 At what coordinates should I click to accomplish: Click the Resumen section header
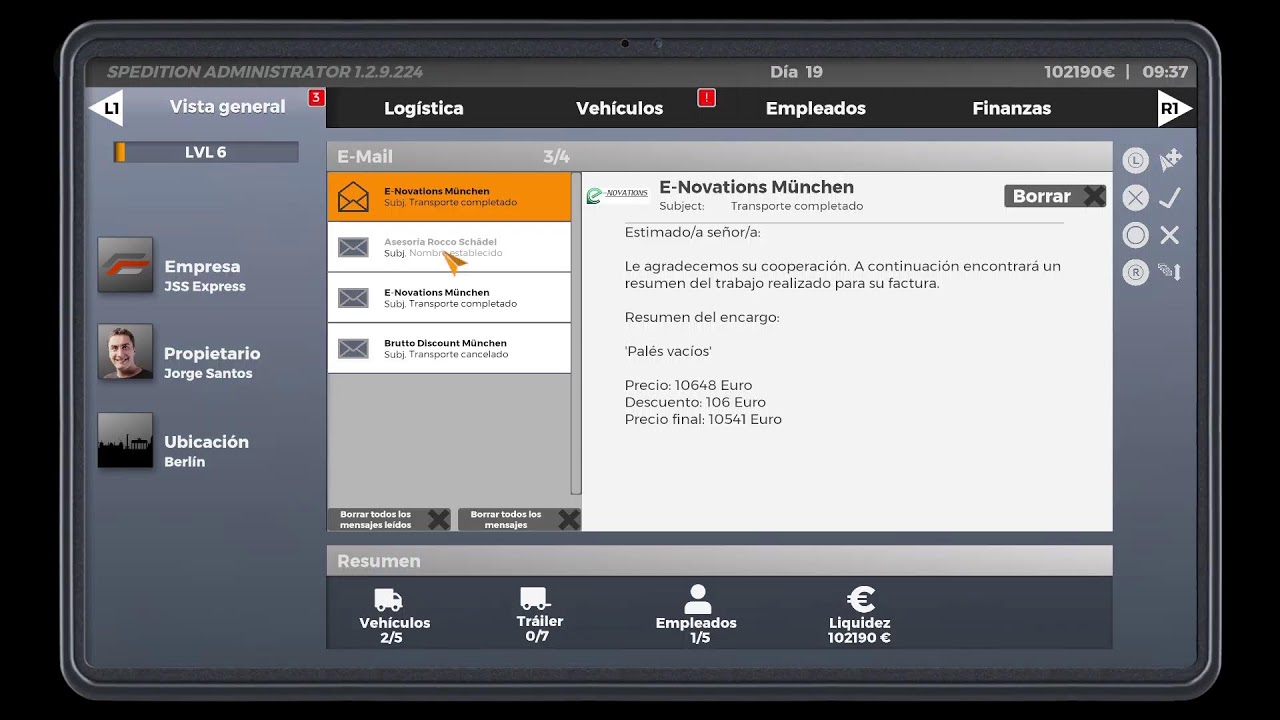coord(719,560)
